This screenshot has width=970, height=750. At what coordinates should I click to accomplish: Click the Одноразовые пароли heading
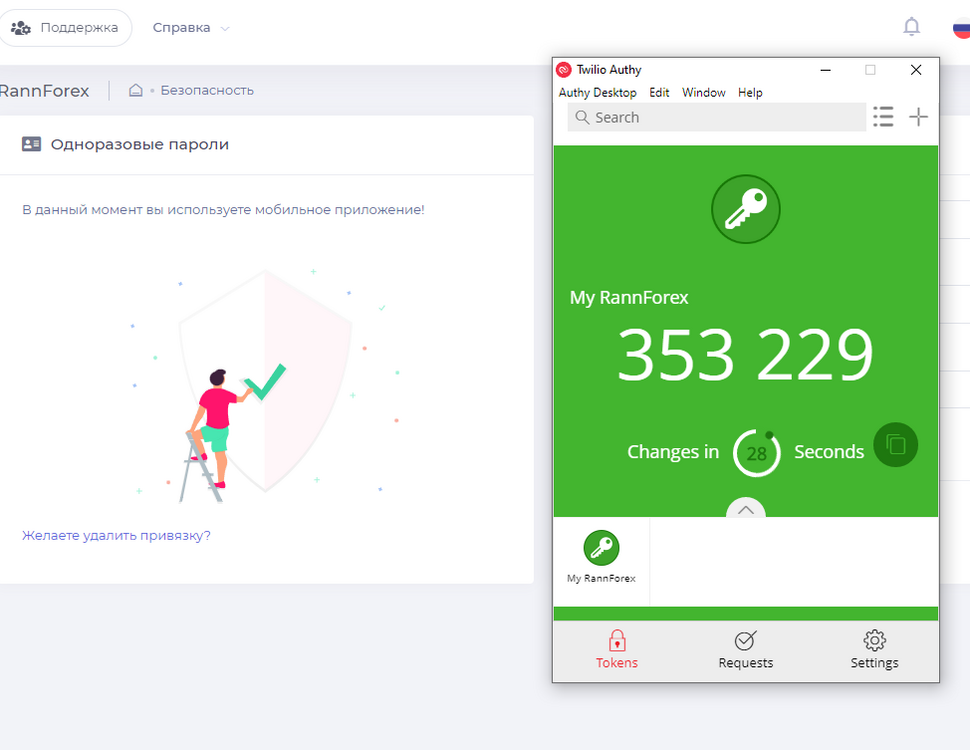click(140, 144)
